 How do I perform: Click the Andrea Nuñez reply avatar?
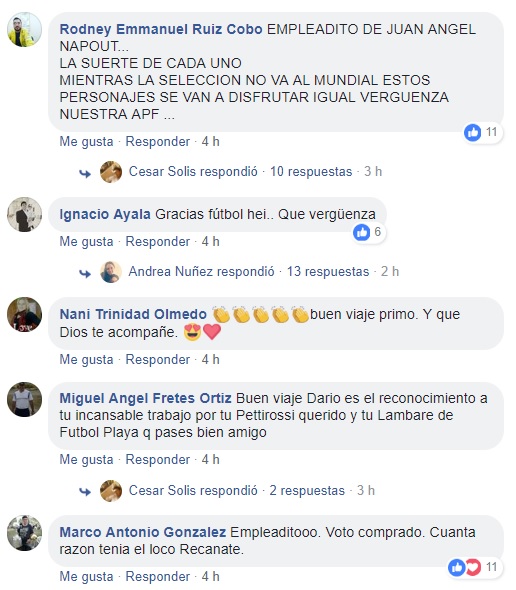(x=111, y=272)
